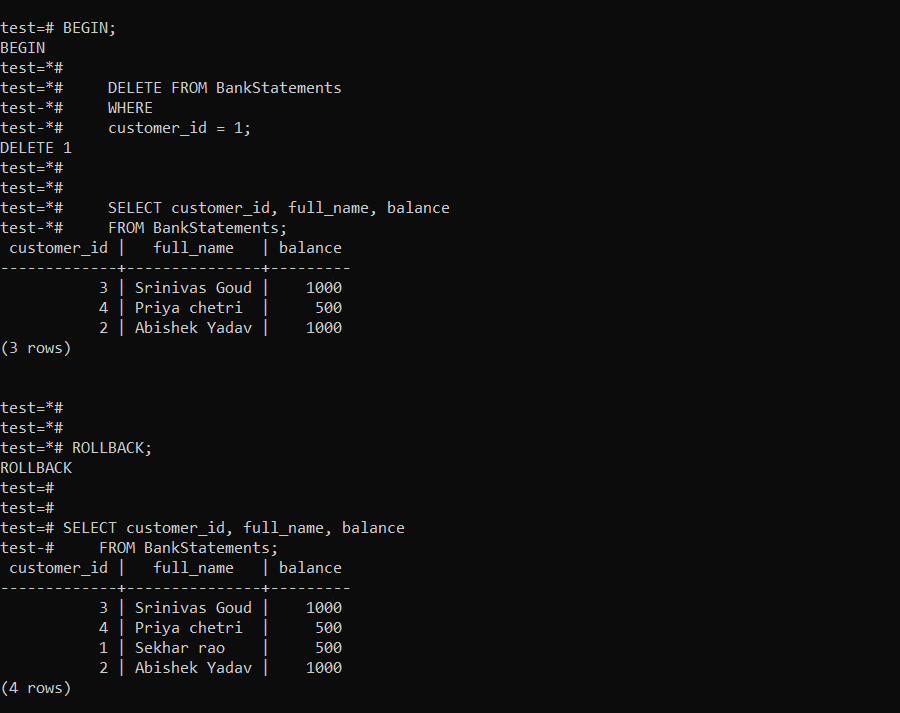Click the first Srinivas Goud row
Image resolution: width=900 pixels, height=713 pixels.
[x=193, y=288]
